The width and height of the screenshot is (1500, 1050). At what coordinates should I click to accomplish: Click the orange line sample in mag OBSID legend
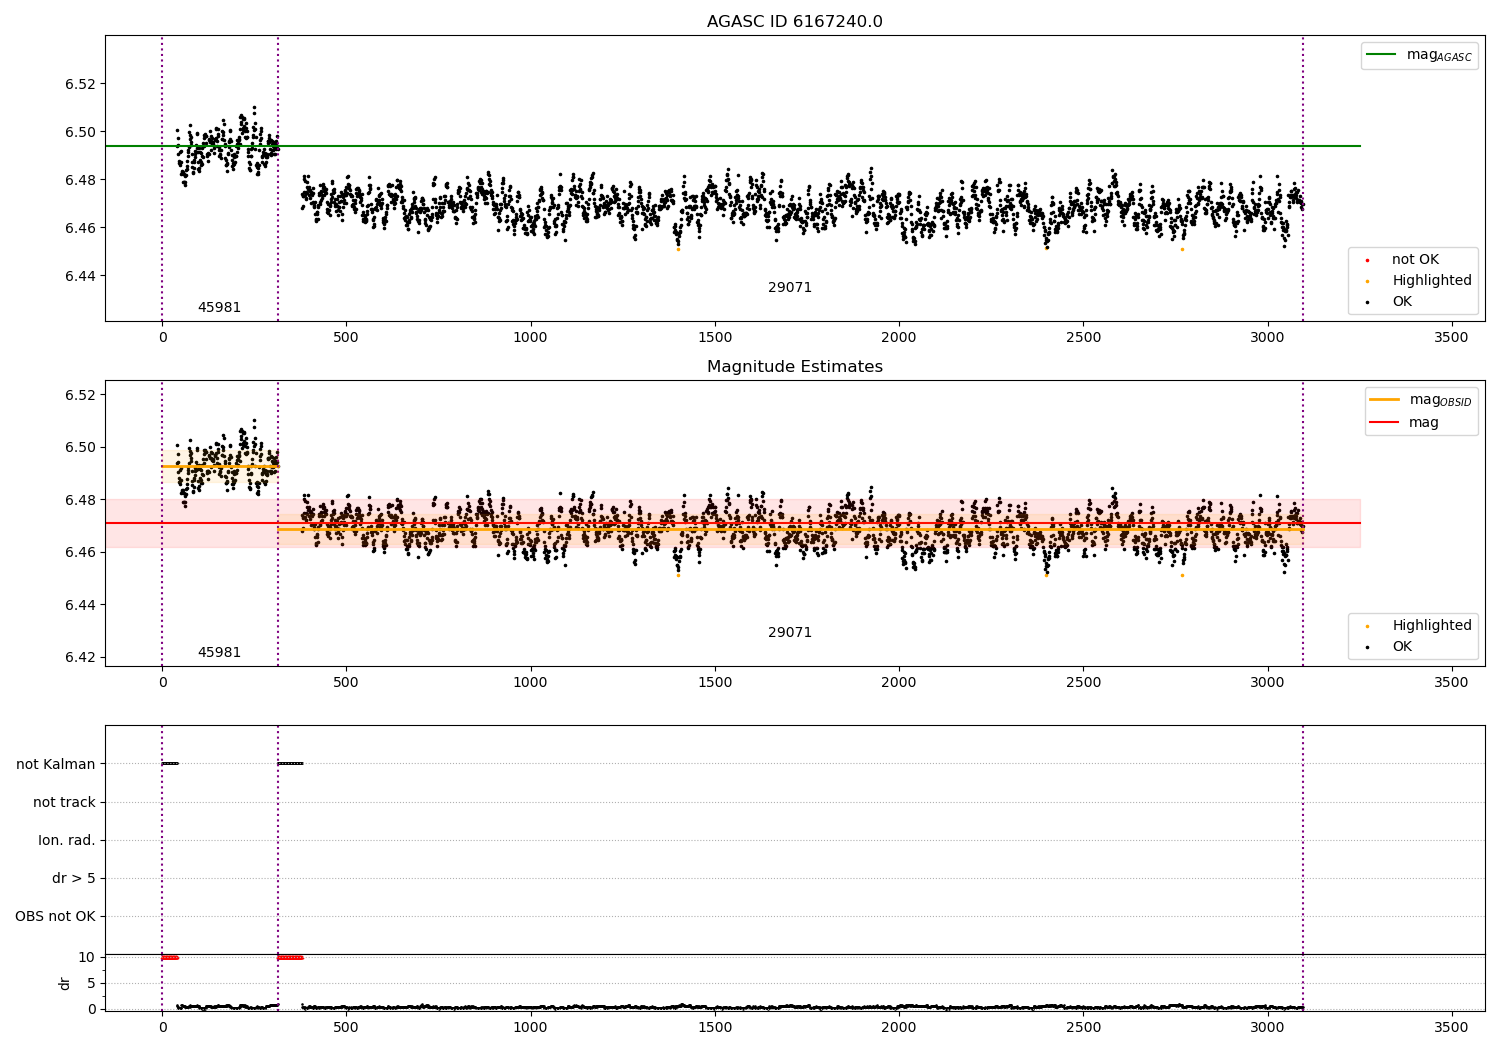click(x=1385, y=400)
